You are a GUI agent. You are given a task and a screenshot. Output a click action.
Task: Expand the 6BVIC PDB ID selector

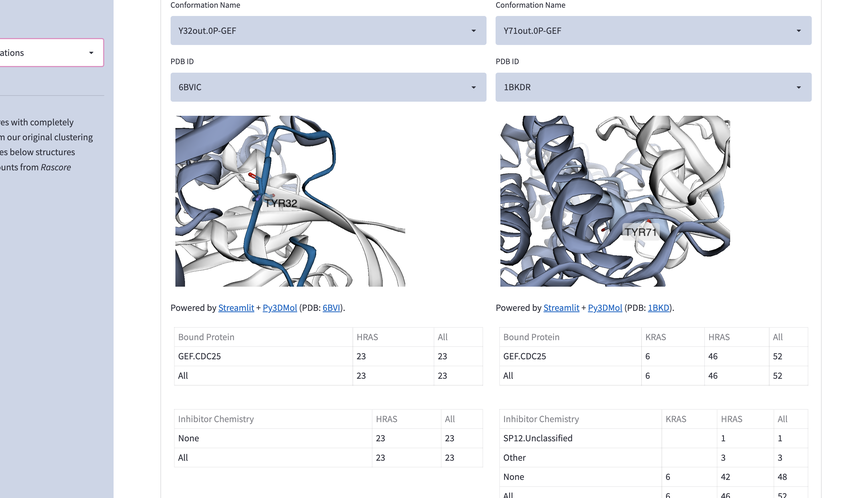coord(327,87)
